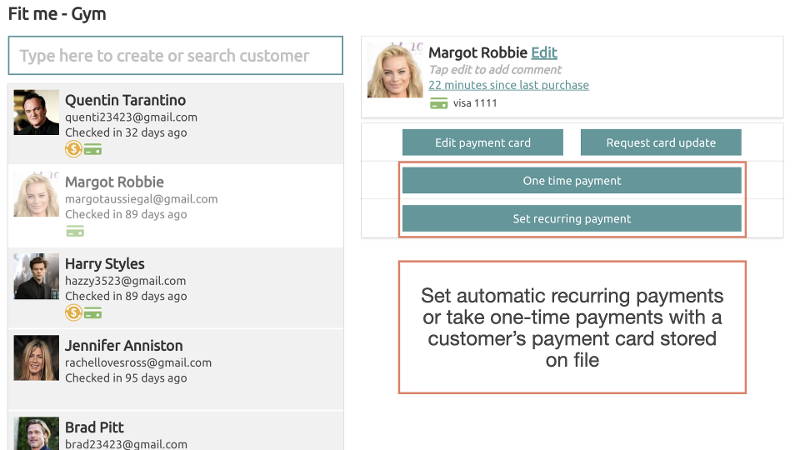The height and width of the screenshot is (450, 800).
Task: Open Harry Styles' profile photo
Action: click(x=36, y=276)
